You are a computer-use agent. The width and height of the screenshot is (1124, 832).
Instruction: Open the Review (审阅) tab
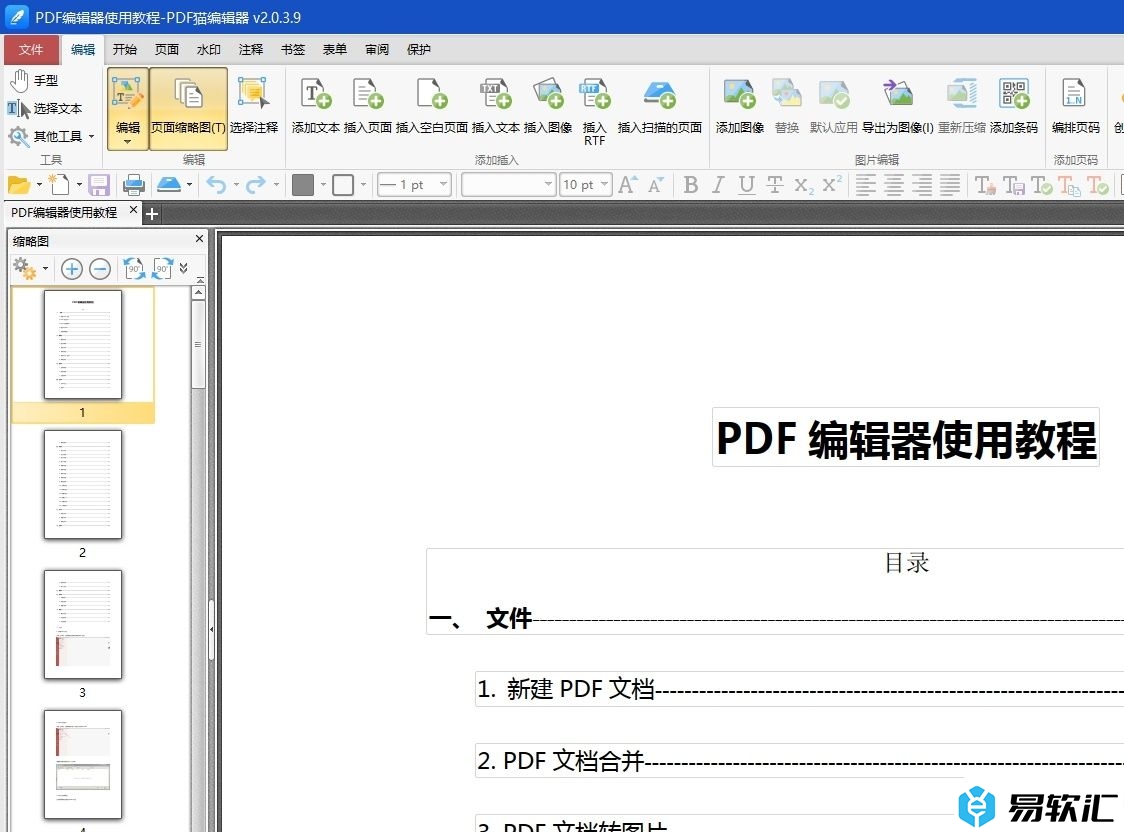click(x=377, y=49)
